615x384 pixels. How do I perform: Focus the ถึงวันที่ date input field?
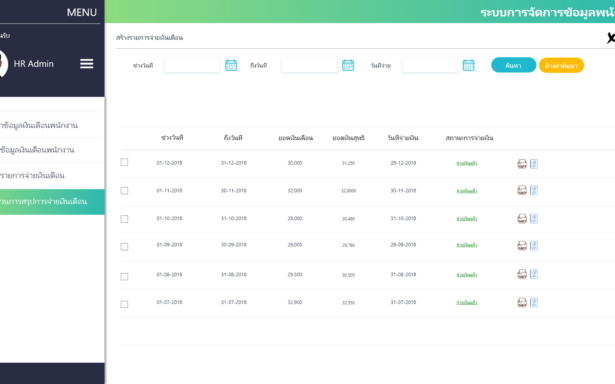point(309,65)
